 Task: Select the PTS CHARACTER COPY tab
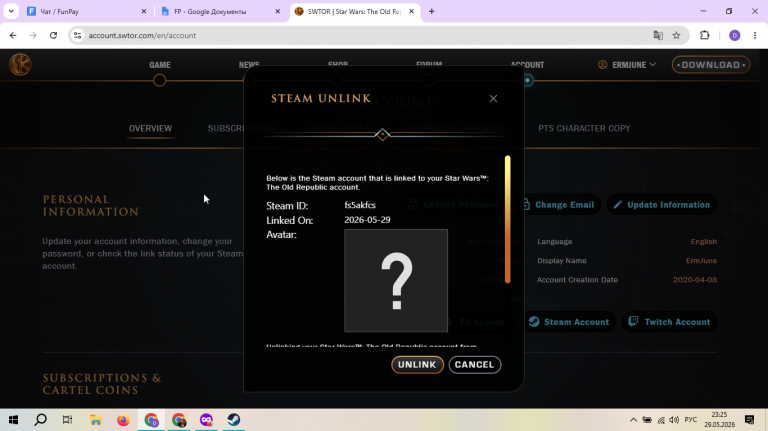(584, 128)
